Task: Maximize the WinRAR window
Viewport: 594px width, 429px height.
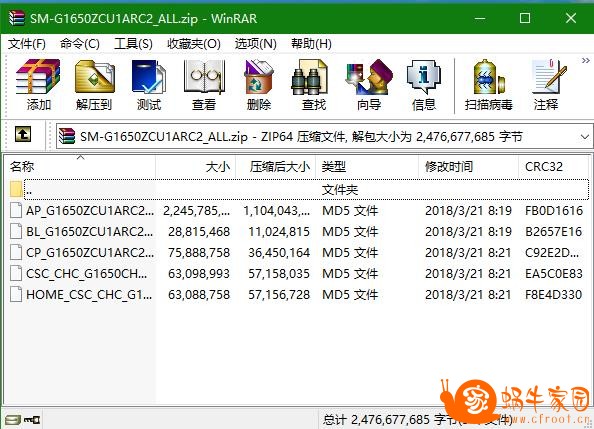Action: [525, 18]
